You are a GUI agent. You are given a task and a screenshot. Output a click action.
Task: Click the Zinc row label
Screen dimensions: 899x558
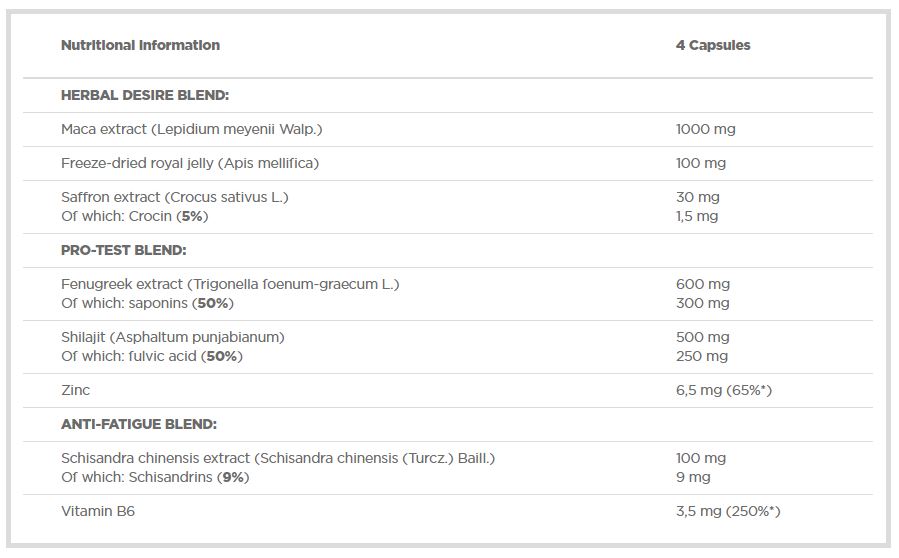click(x=76, y=390)
